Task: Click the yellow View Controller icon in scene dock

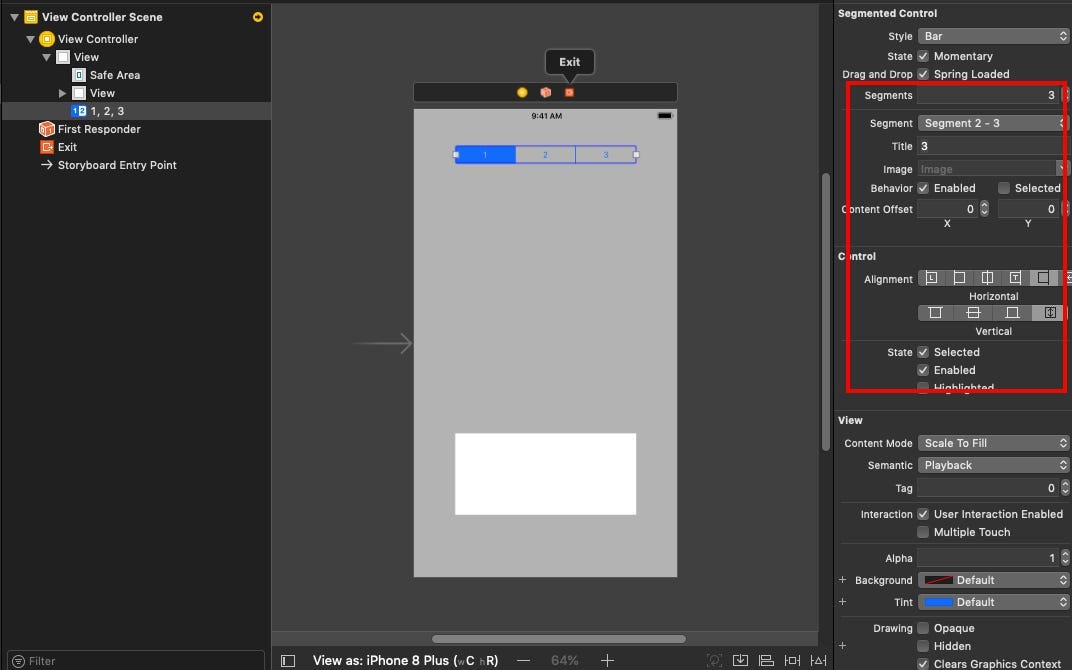Action: pyautogui.click(x=521, y=91)
